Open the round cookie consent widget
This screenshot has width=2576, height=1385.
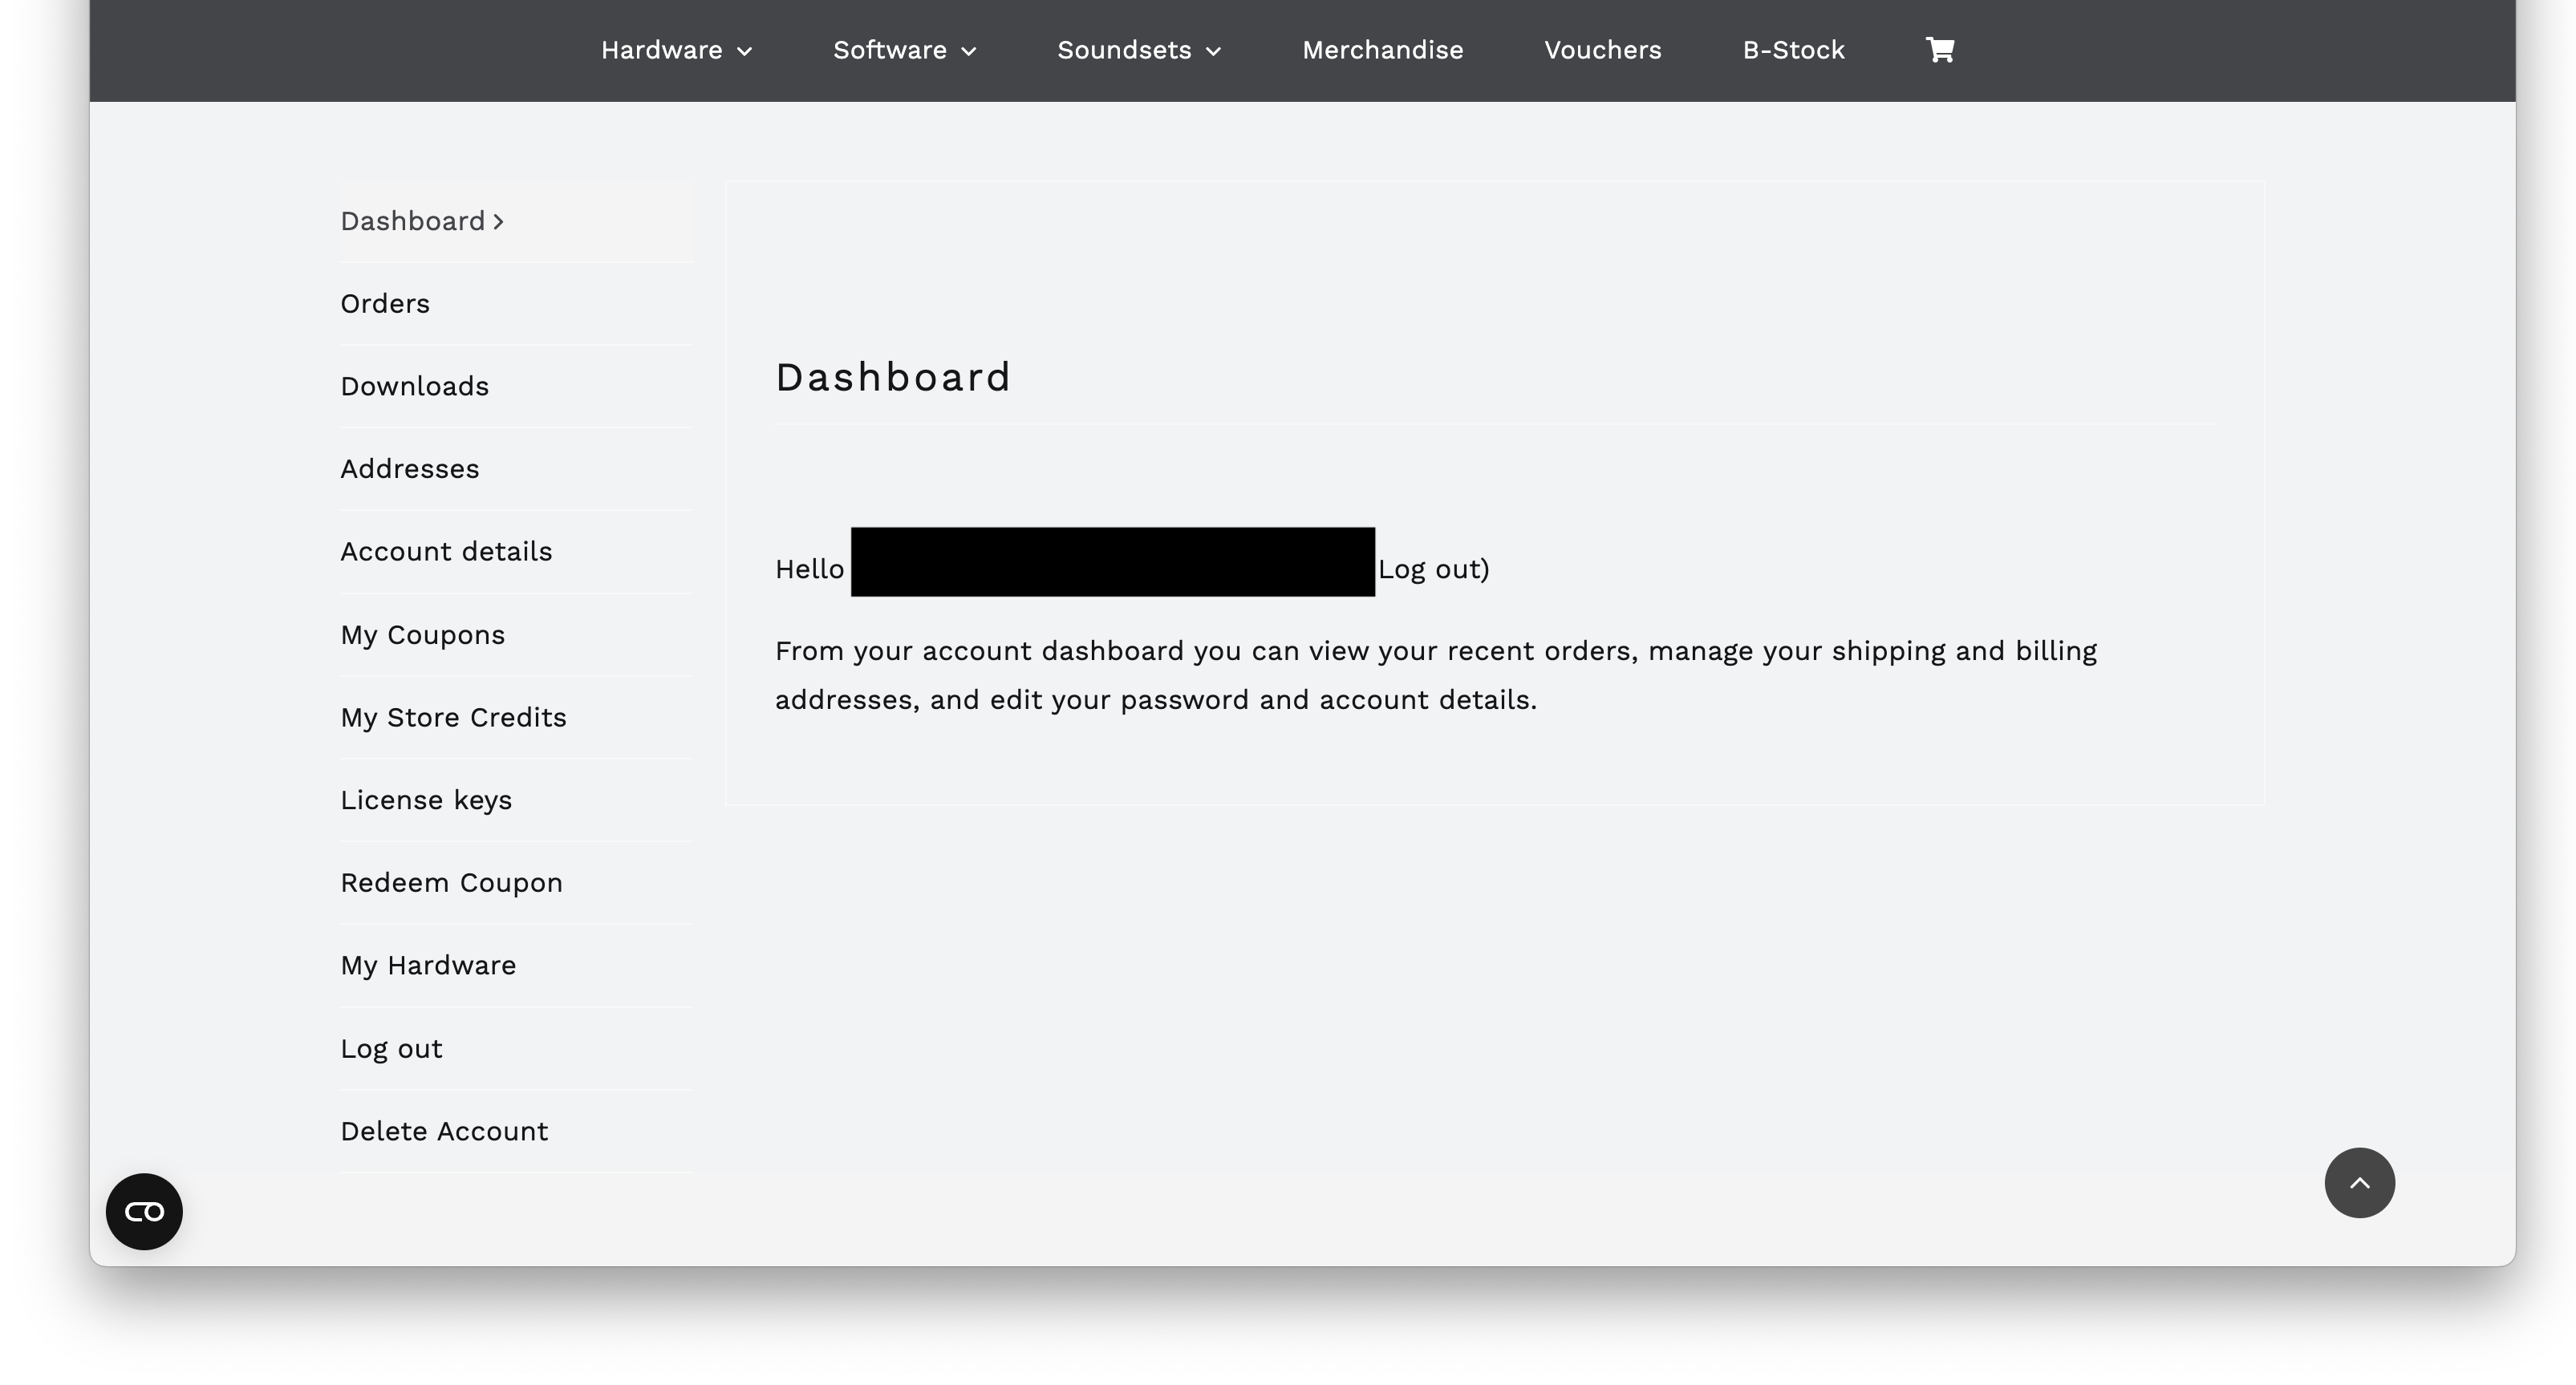click(144, 1211)
